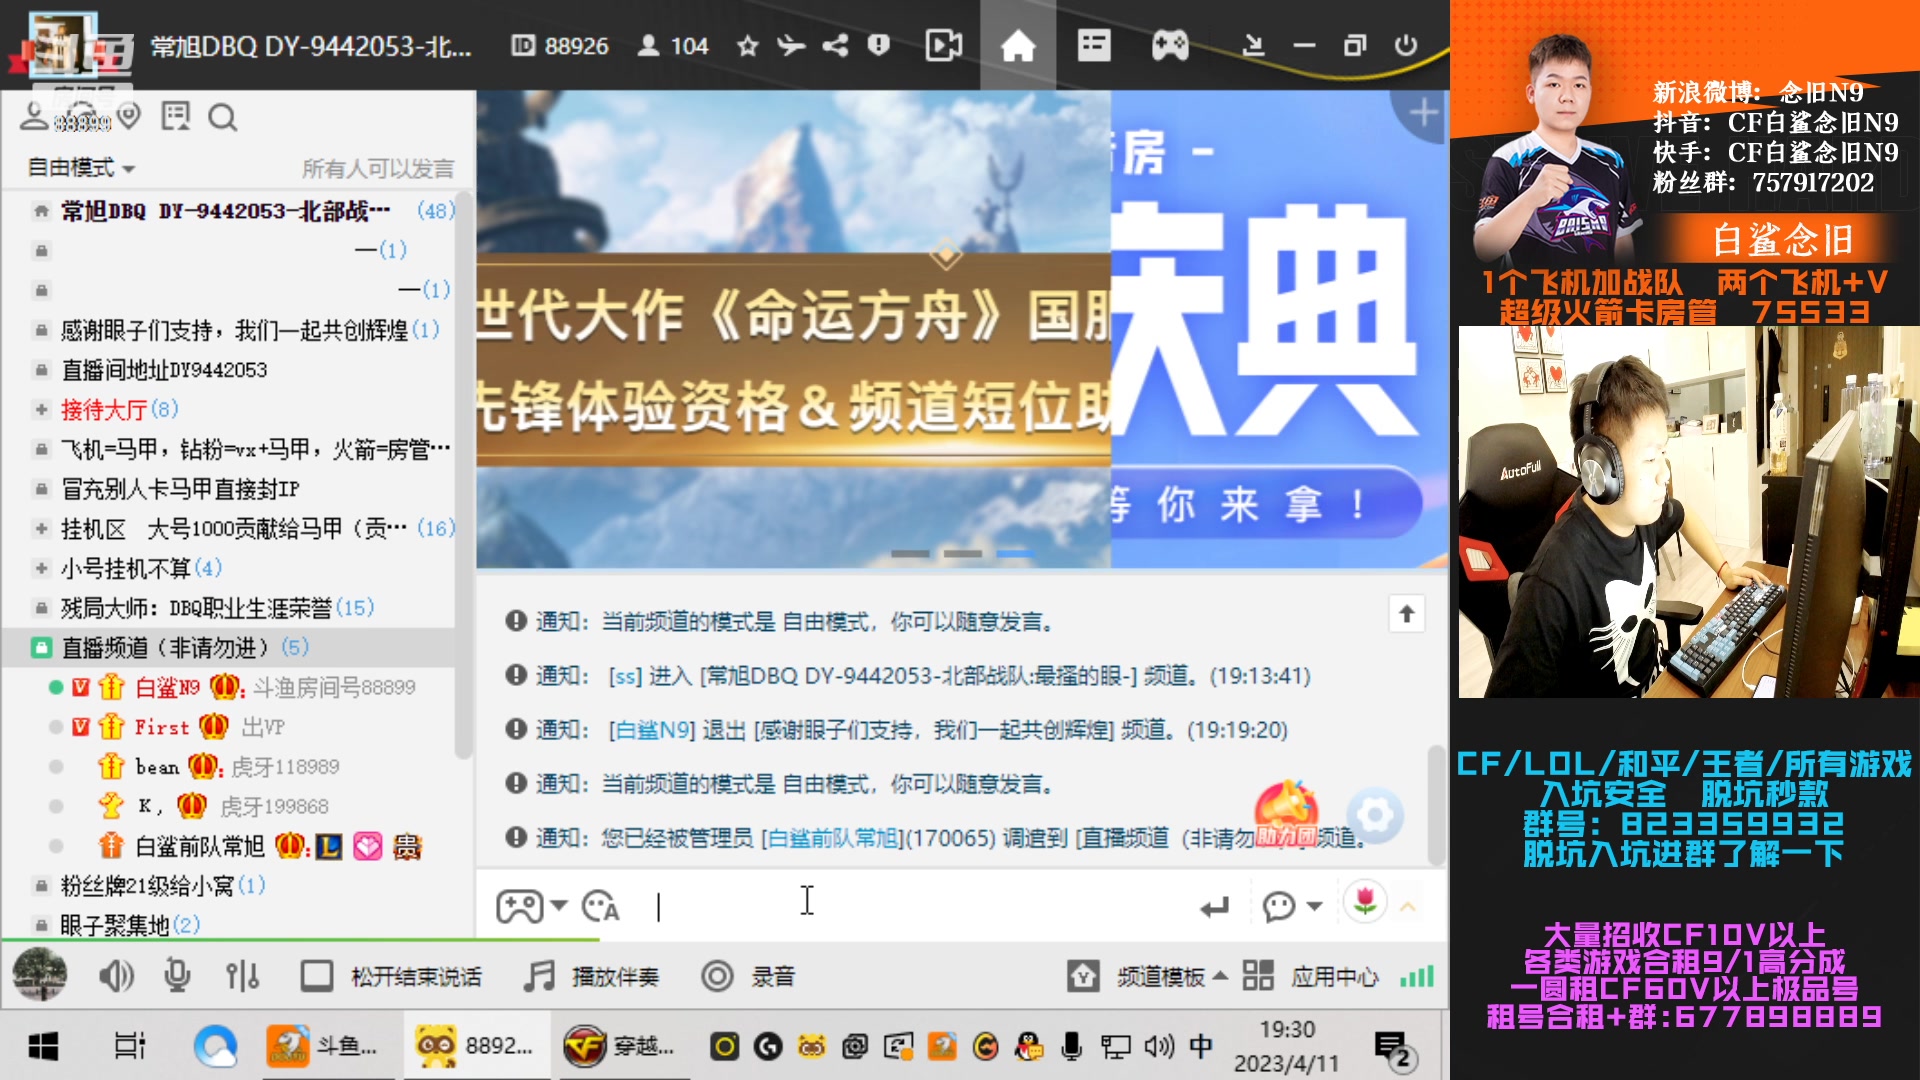This screenshot has width=1920, height=1080.
Task: Open 应用中心 app center grid icon
Action: 1258,977
